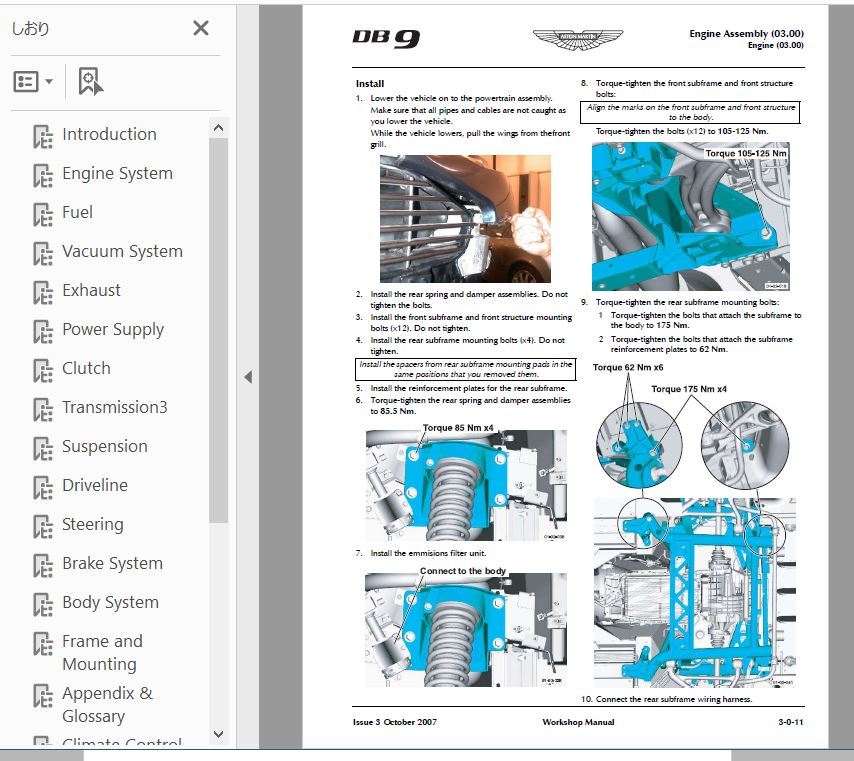Click the Torque 85 Nm x4 spring diagram
This screenshot has width=854, height=761.
point(466,482)
